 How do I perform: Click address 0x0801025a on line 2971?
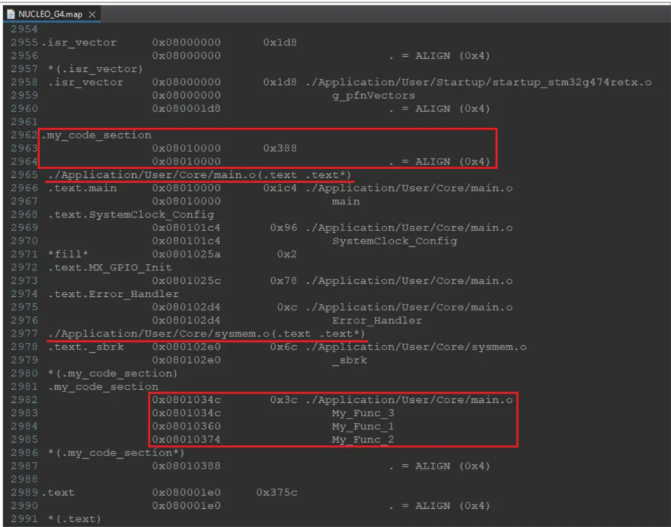tap(186, 254)
